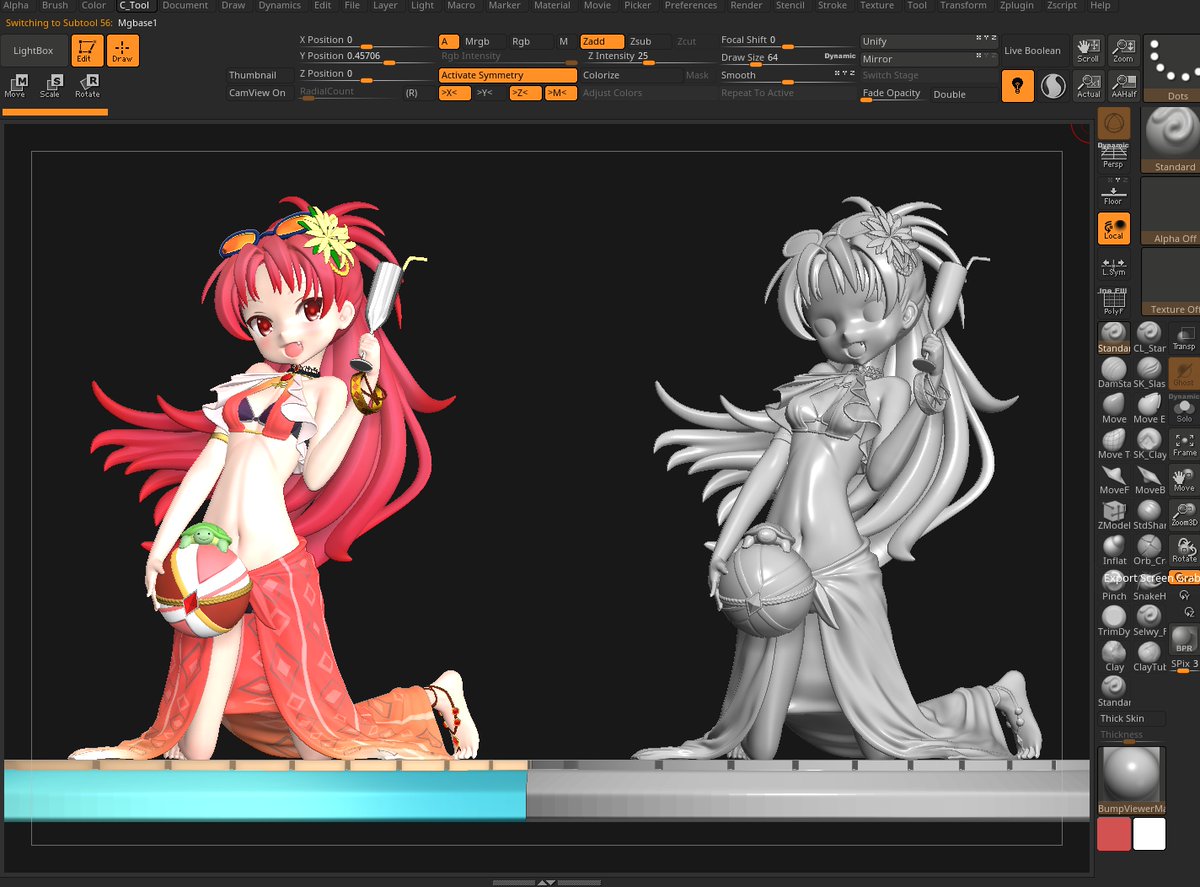Open the LightBox browser
The width and height of the screenshot is (1200, 887).
point(34,51)
